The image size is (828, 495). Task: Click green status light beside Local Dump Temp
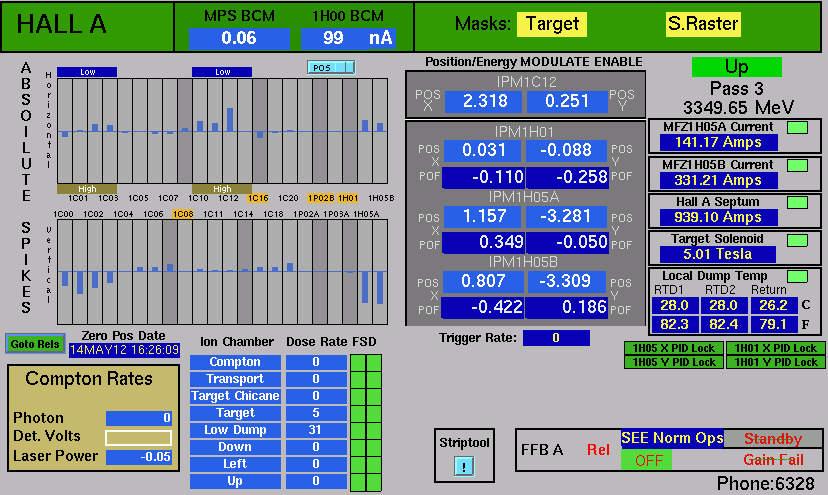[x=797, y=276]
